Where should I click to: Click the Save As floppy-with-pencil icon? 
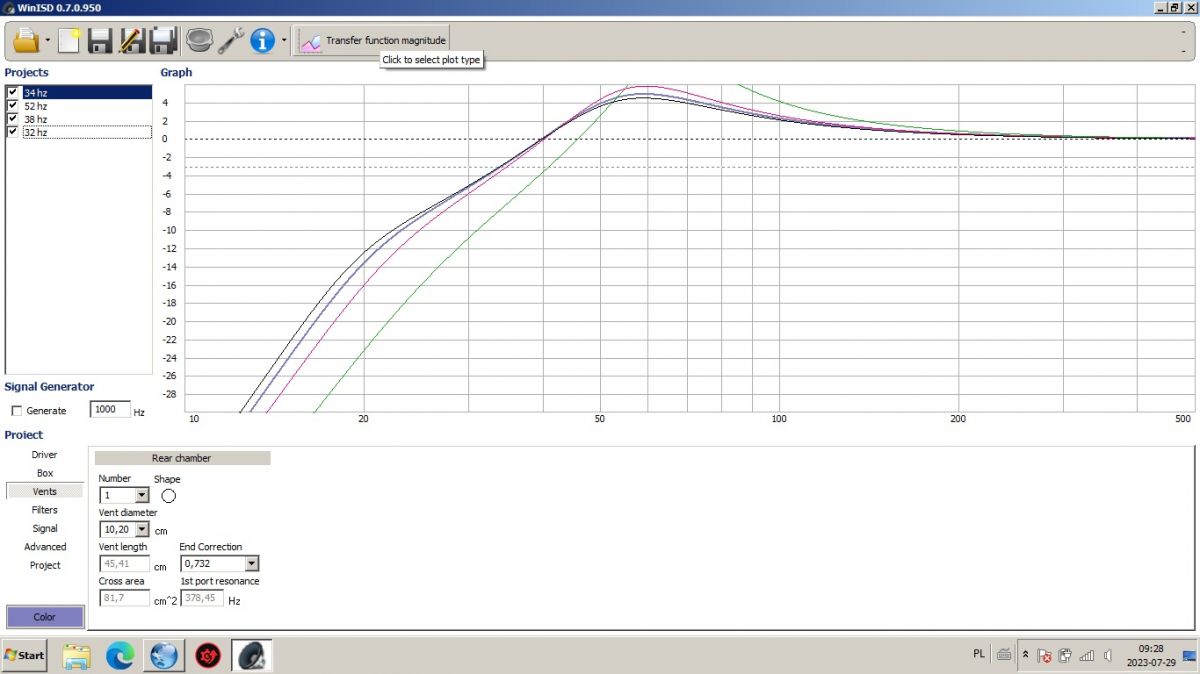[x=131, y=41]
